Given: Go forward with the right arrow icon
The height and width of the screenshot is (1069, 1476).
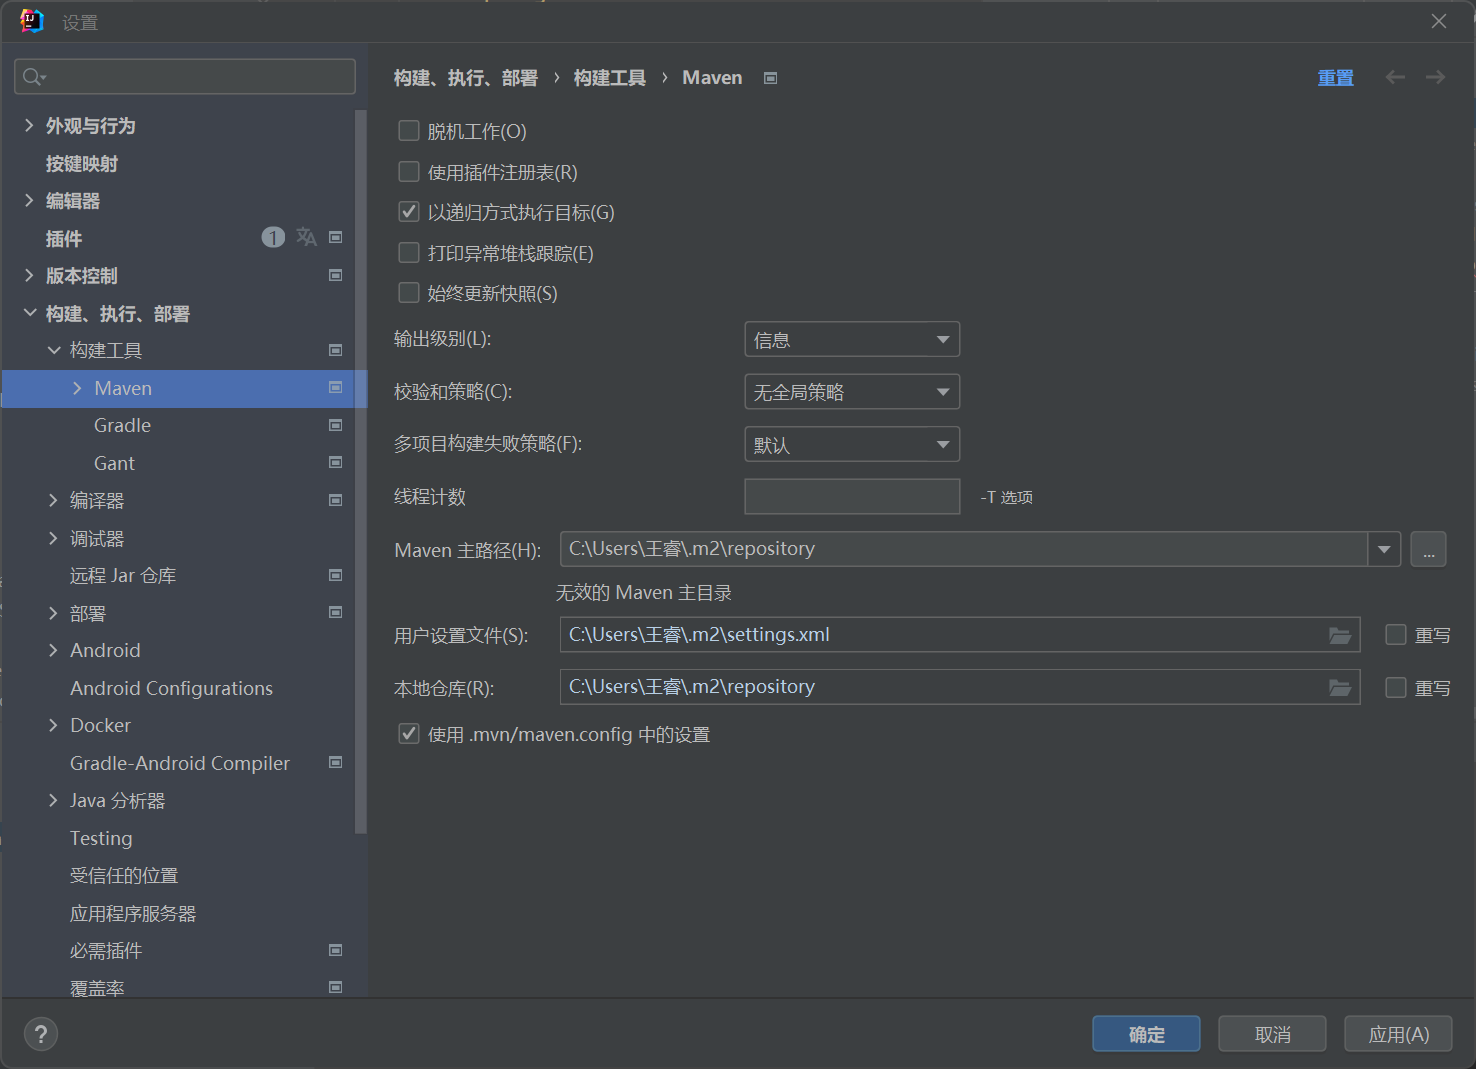Looking at the screenshot, I should (x=1435, y=77).
